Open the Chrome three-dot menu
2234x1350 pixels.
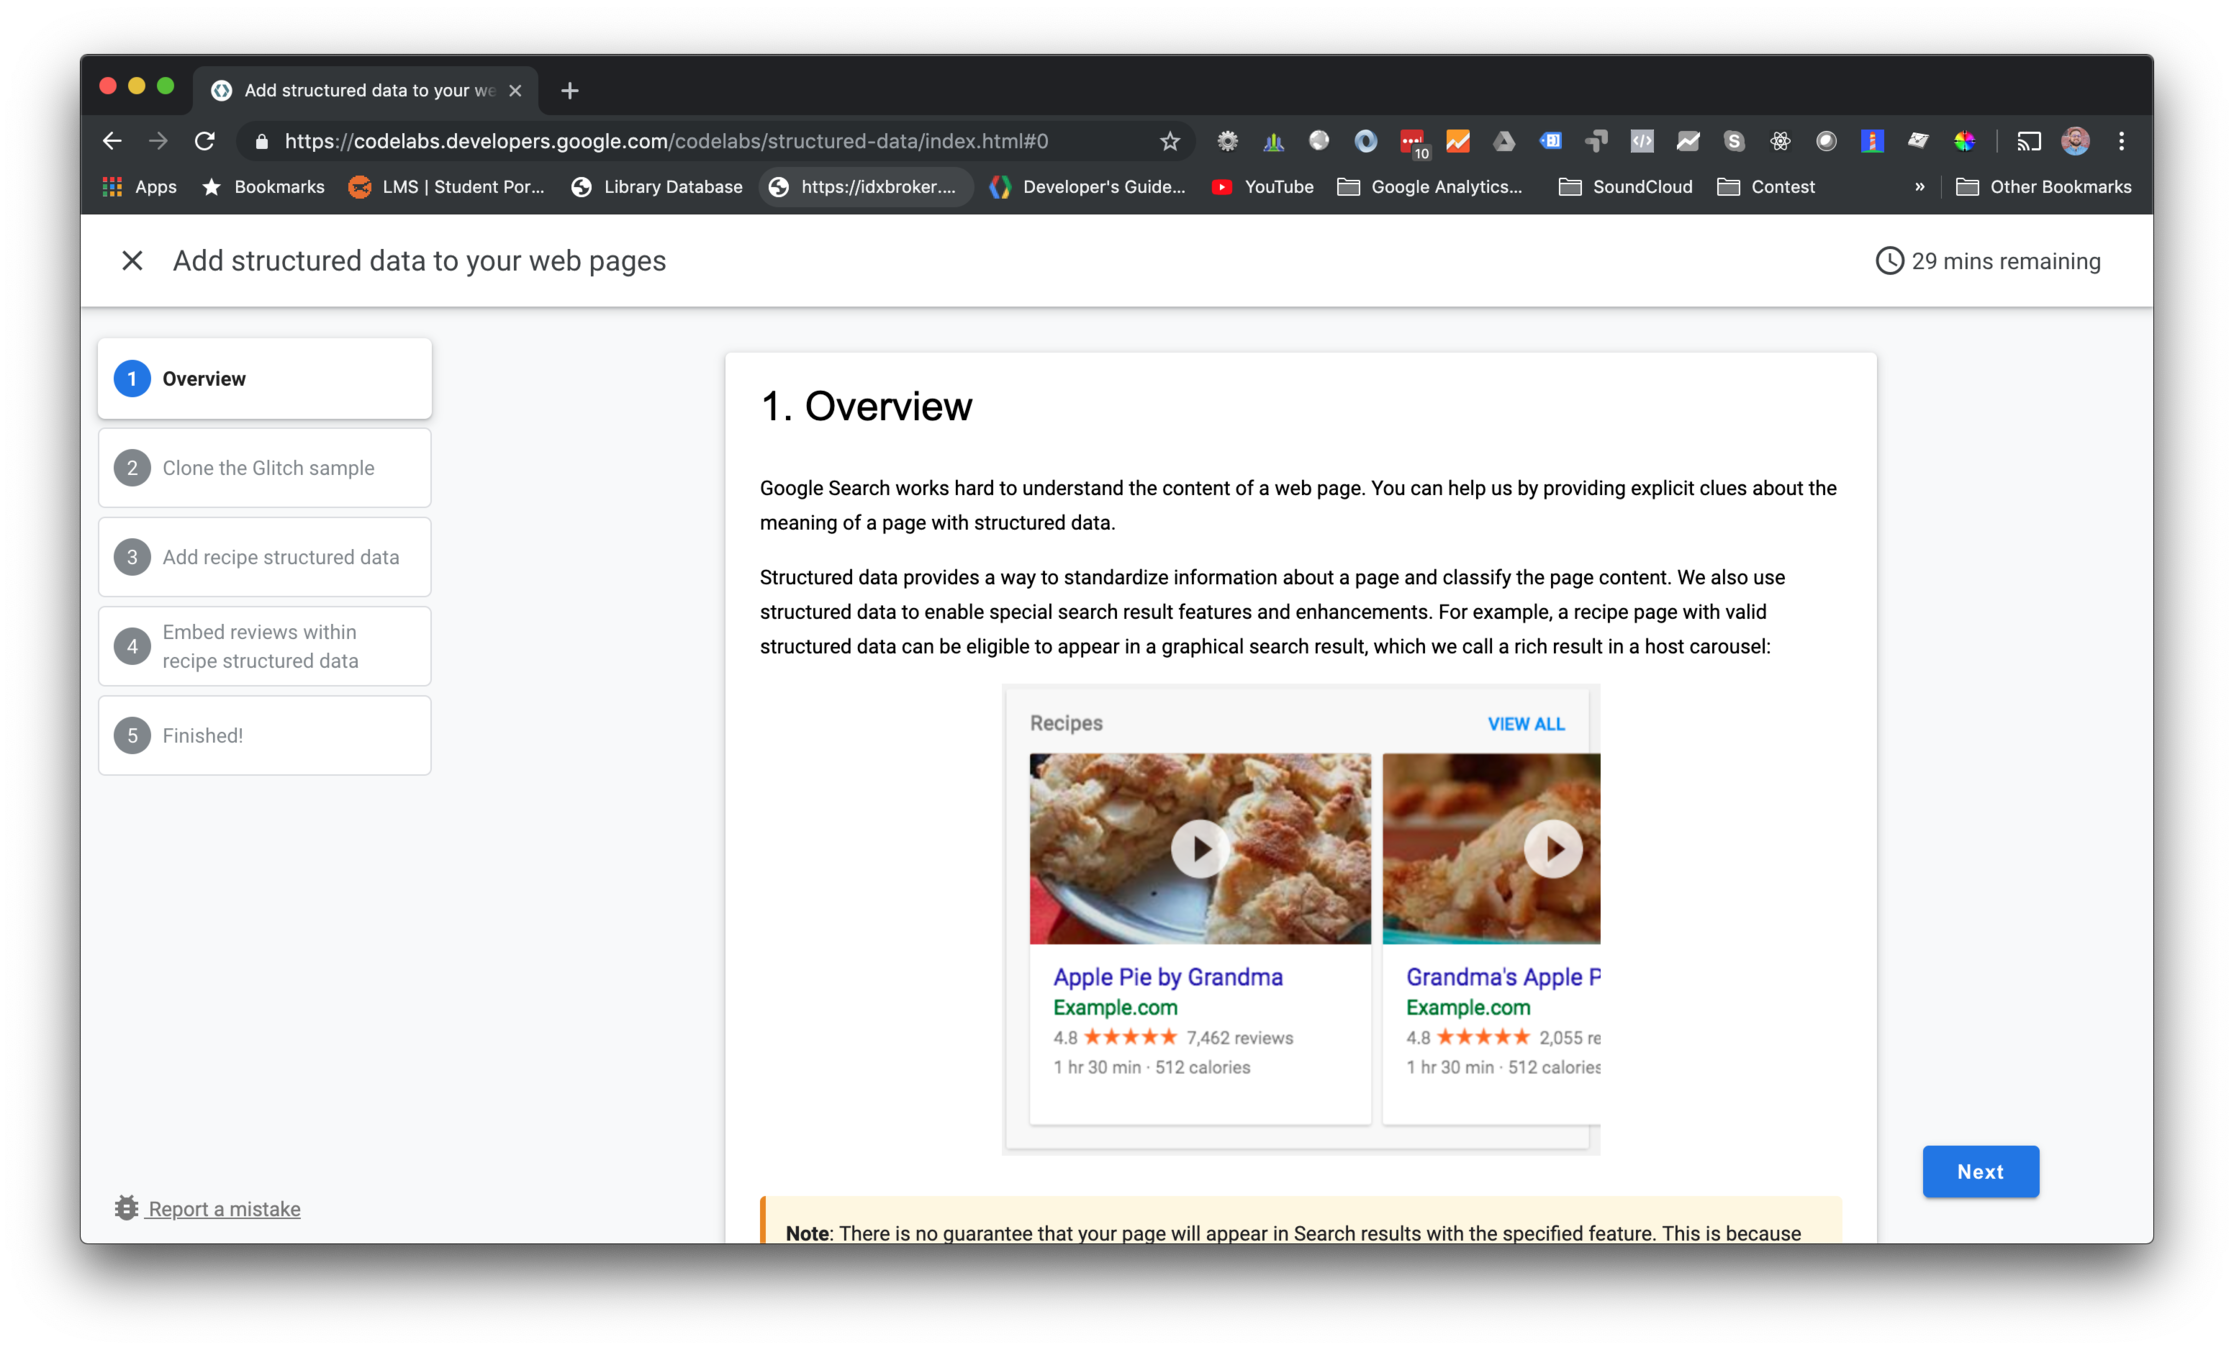point(2121,141)
